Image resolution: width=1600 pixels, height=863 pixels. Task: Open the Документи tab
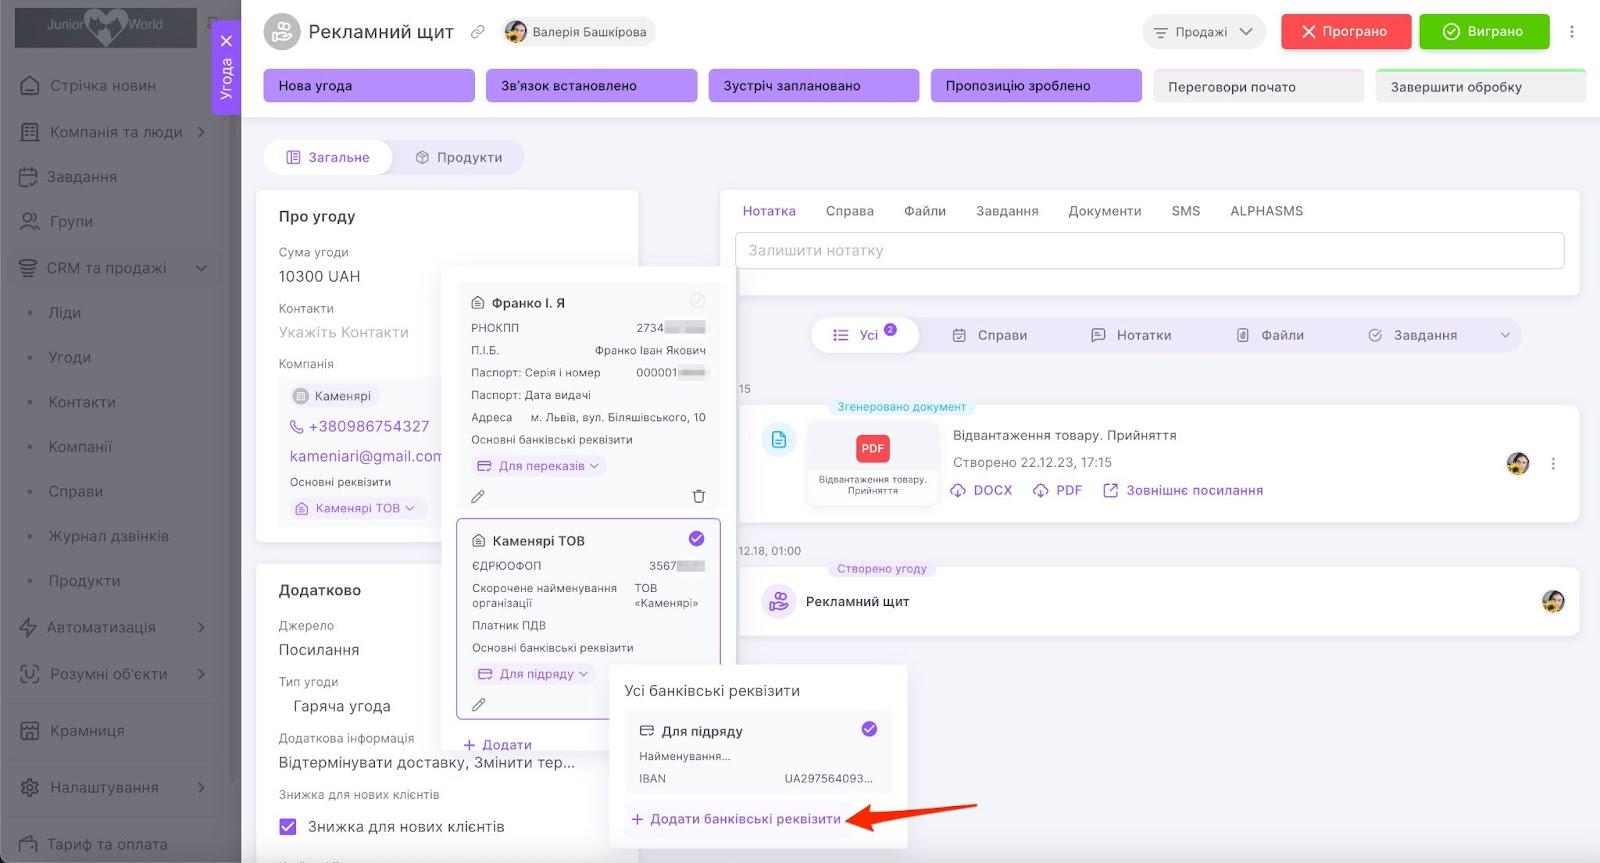click(1104, 211)
